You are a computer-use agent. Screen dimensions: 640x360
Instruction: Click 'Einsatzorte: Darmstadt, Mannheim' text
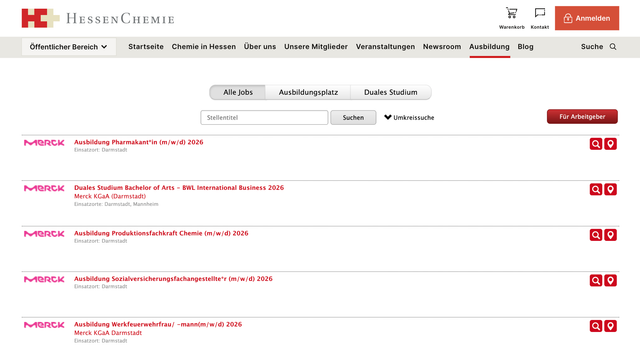pos(116,204)
